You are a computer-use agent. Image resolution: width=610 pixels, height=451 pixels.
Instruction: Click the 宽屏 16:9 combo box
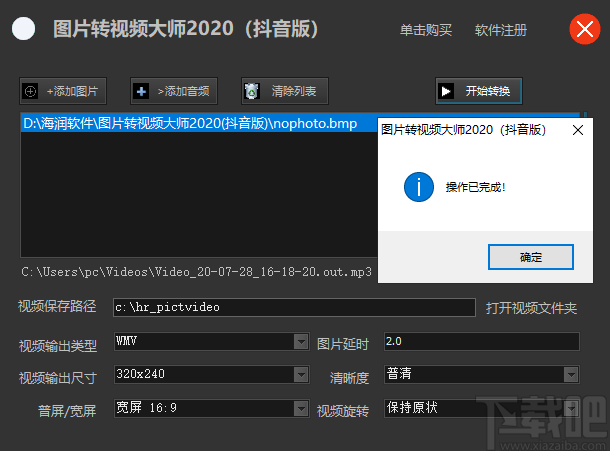[212, 408]
